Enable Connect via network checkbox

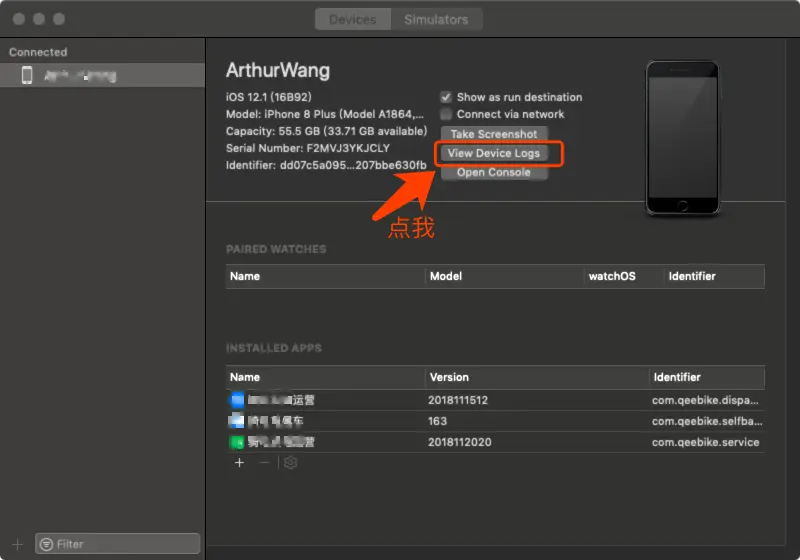(x=446, y=114)
